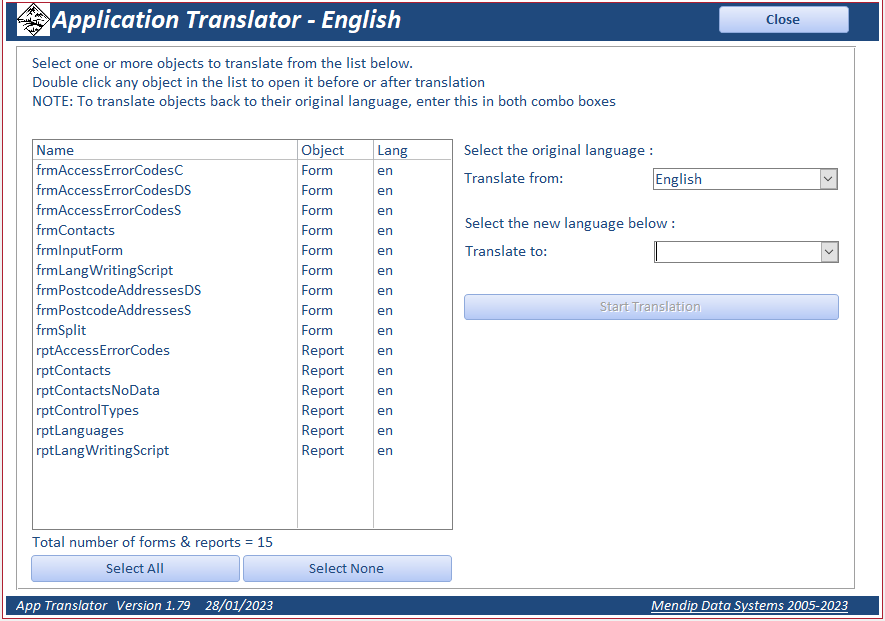This screenshot has height=621, width=885.
Task: Select the rptAccessErrorCodes report
Action: [242, 351]
